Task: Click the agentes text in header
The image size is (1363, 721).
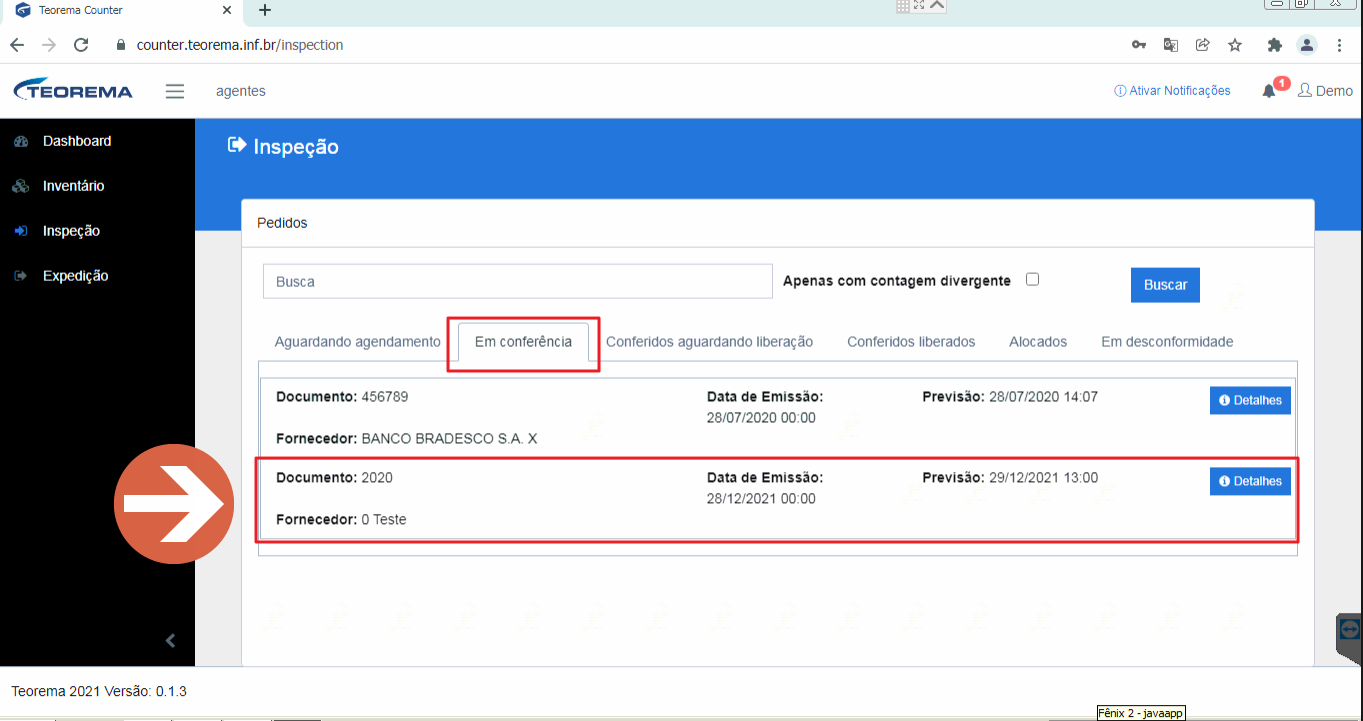Action: click(241, 91)
